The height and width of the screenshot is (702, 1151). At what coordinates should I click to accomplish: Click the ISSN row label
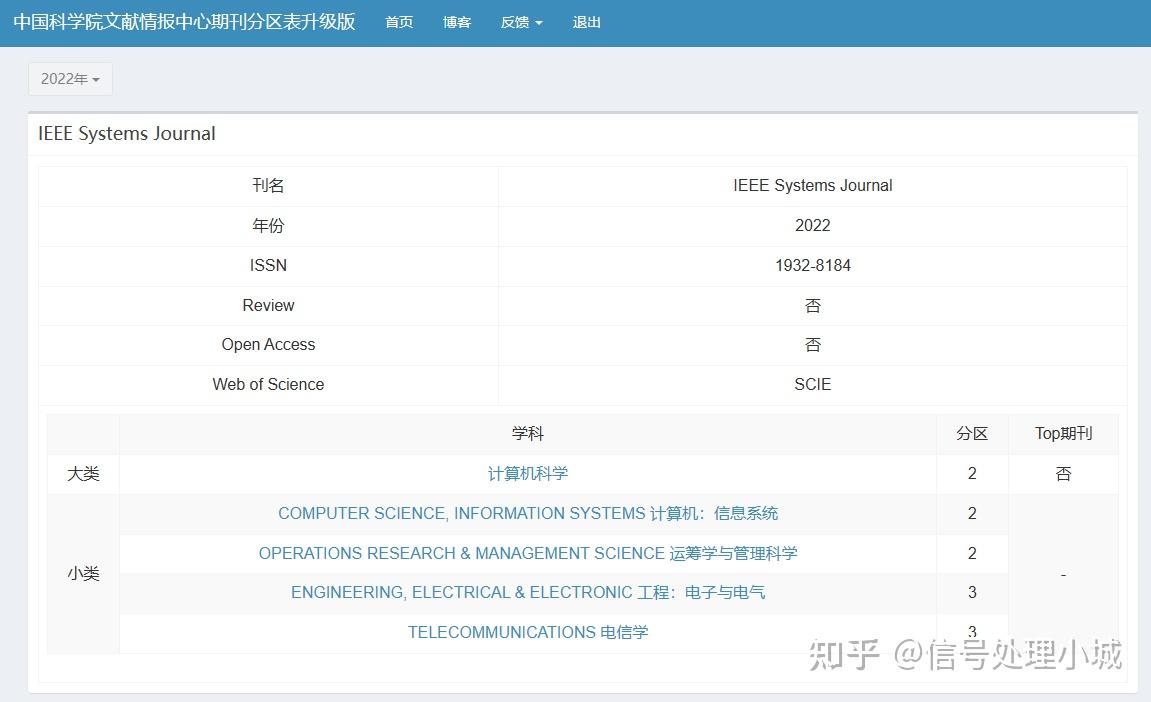(x=268, y=265)
